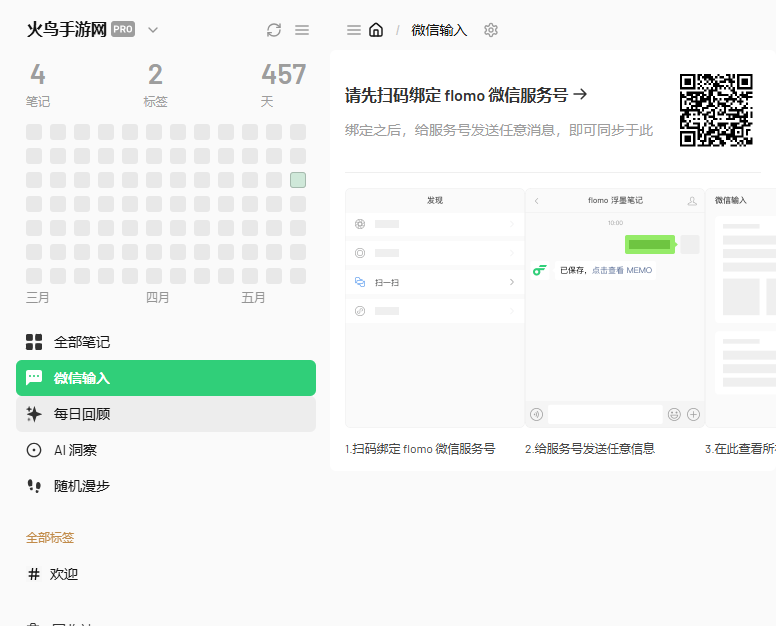Click the 四月 heatmap month label
Viewport: 776px width, 626px height.
[x=157, y=297]
